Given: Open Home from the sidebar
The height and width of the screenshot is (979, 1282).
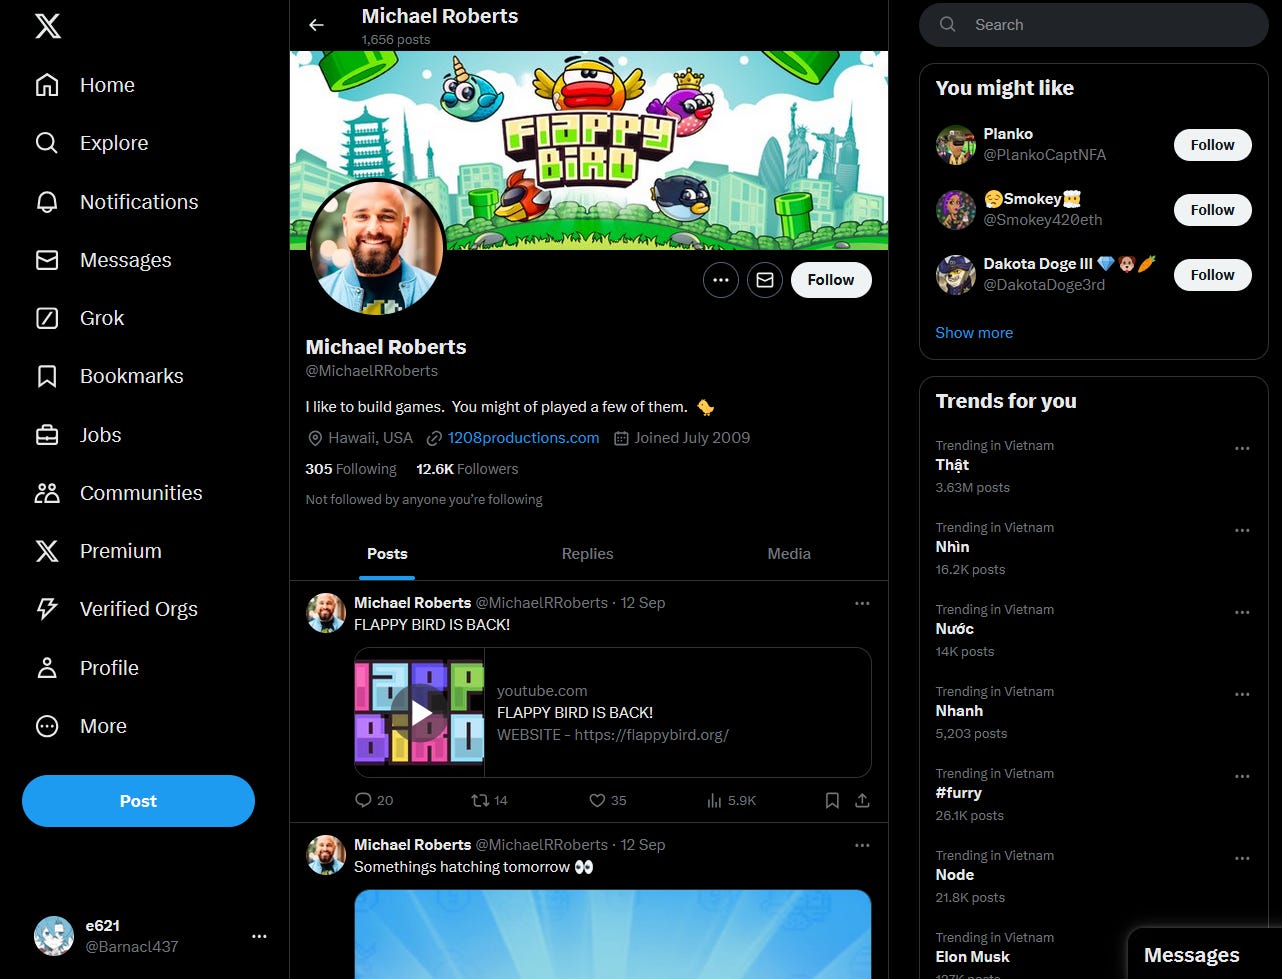Looking at the screenshot, I should (x=85, y=85).
